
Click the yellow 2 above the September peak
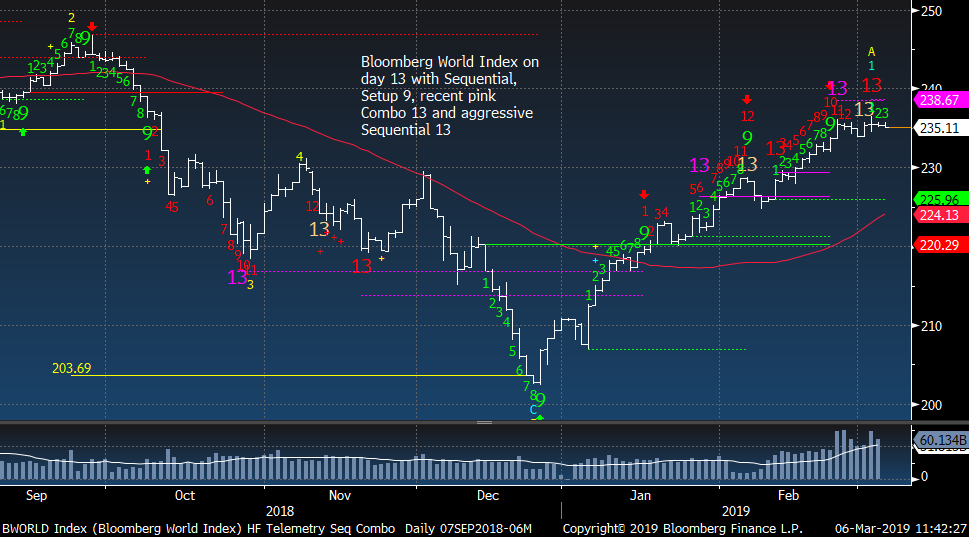click(72, 18)
